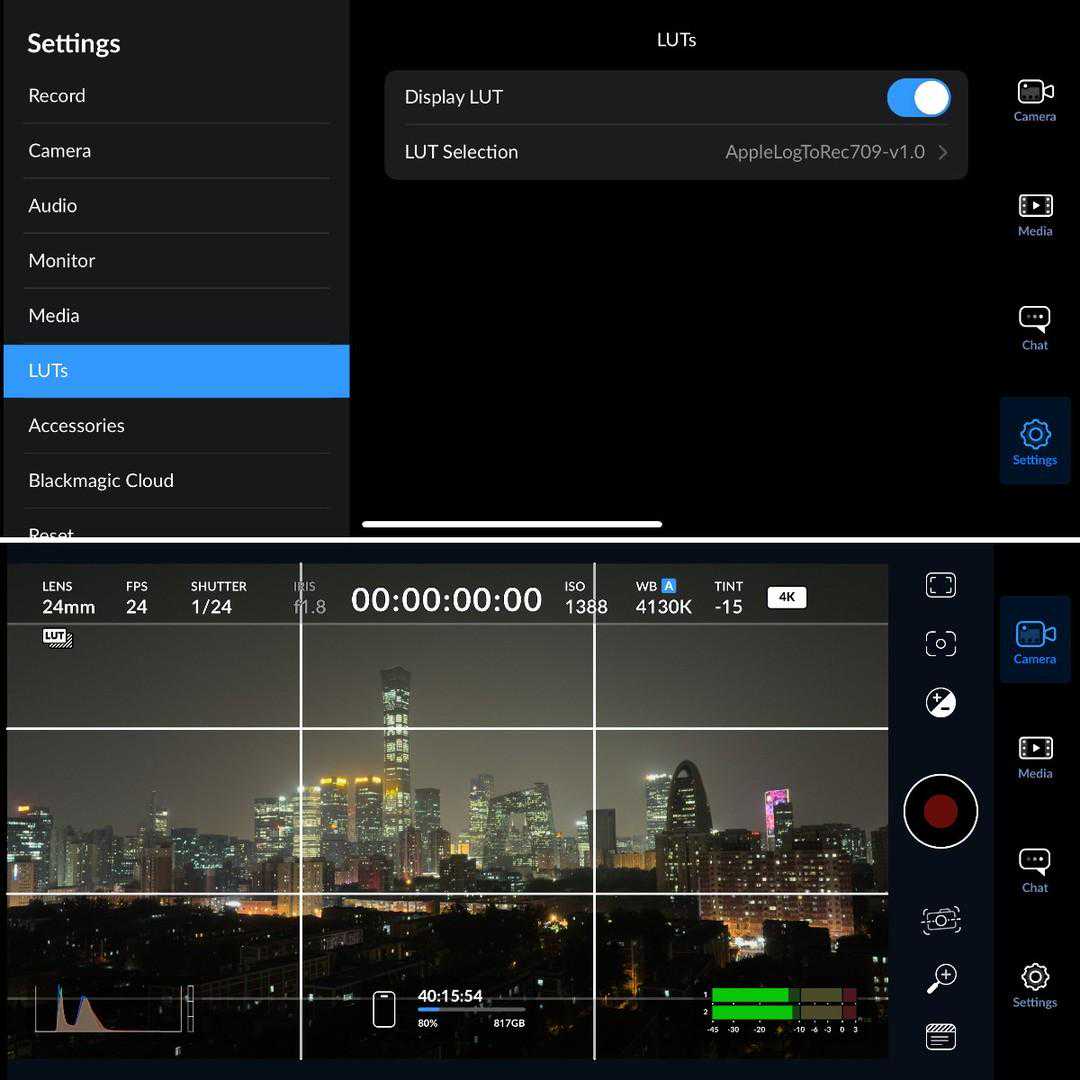Tap the autofocus target icon

tap(940, 644)
